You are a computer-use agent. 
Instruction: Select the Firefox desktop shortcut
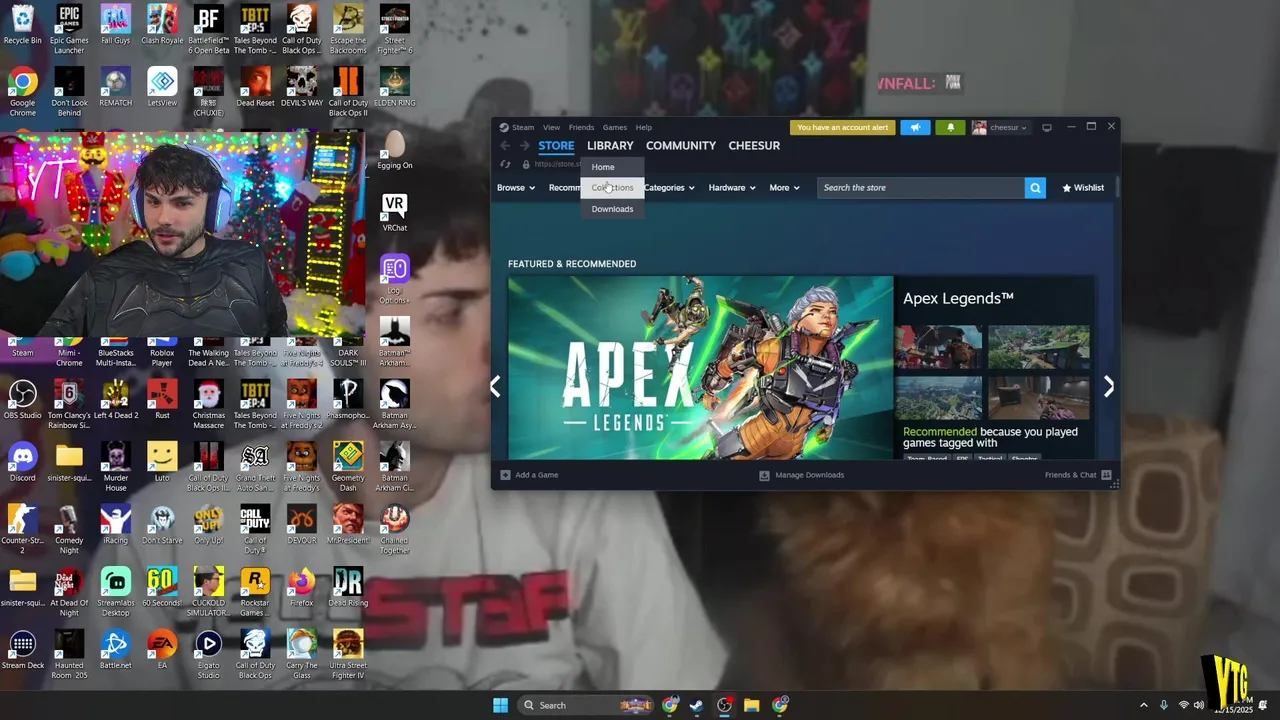click(x=301, y=587)
